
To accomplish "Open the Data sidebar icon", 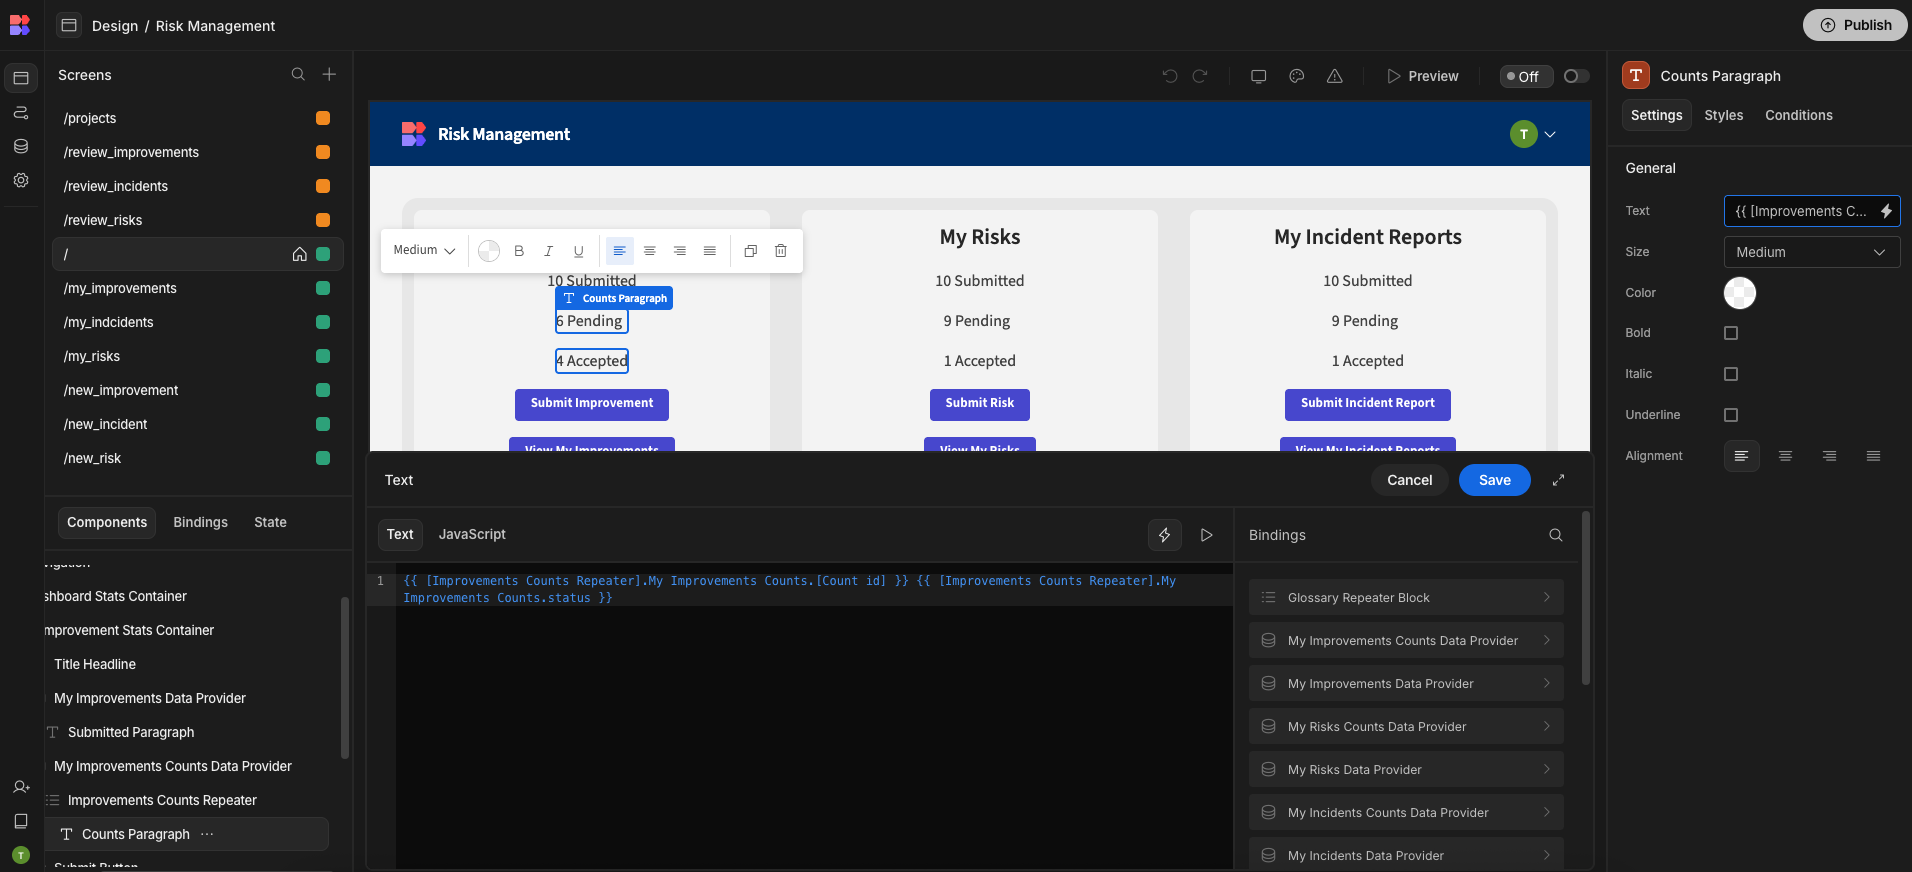I will point(21,146).
